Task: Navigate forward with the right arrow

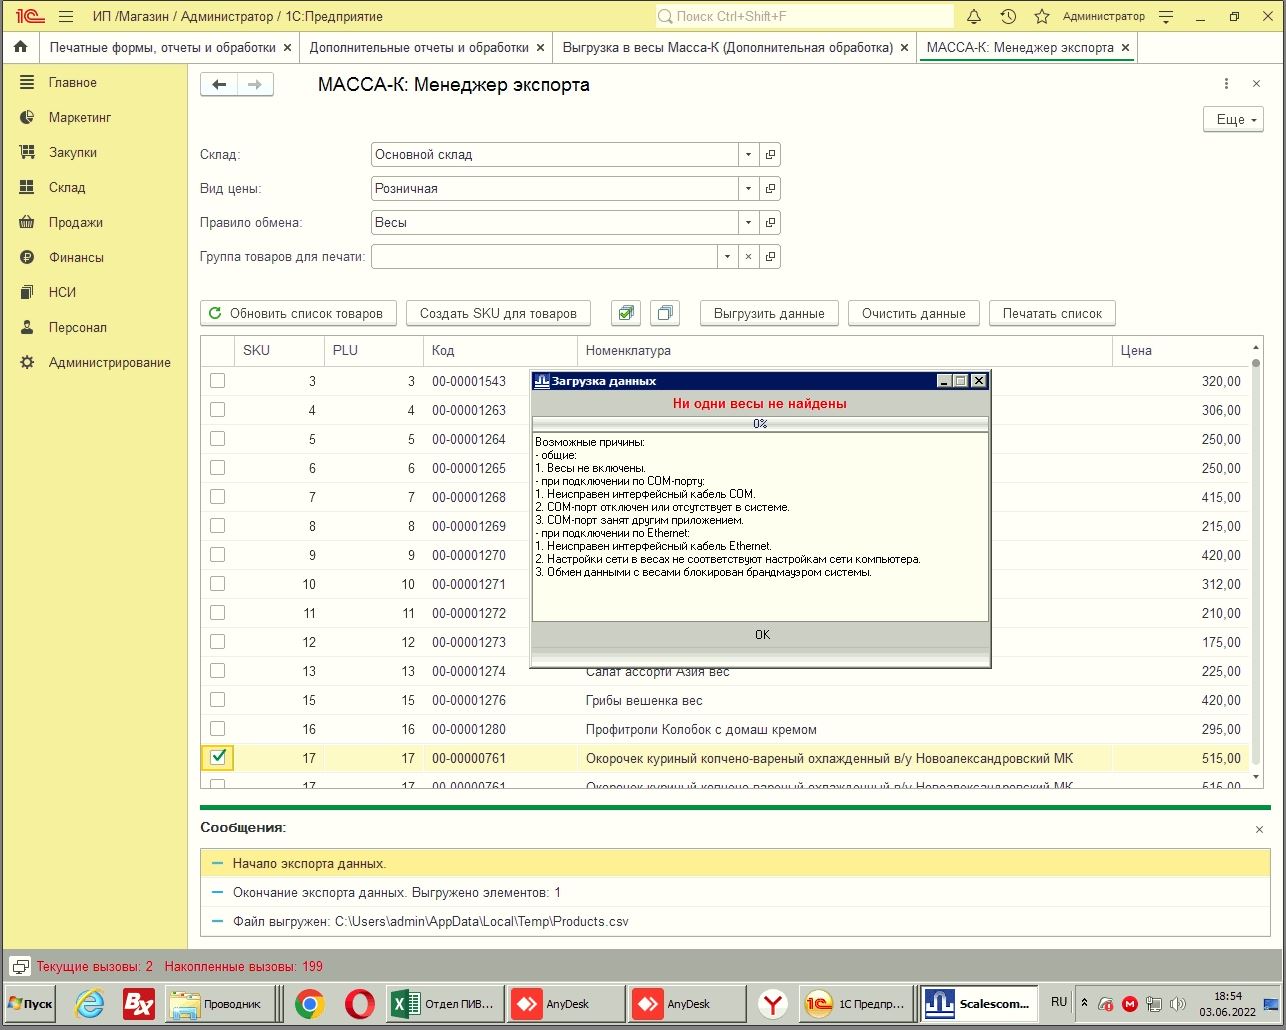Action: [x=255, y=85]
